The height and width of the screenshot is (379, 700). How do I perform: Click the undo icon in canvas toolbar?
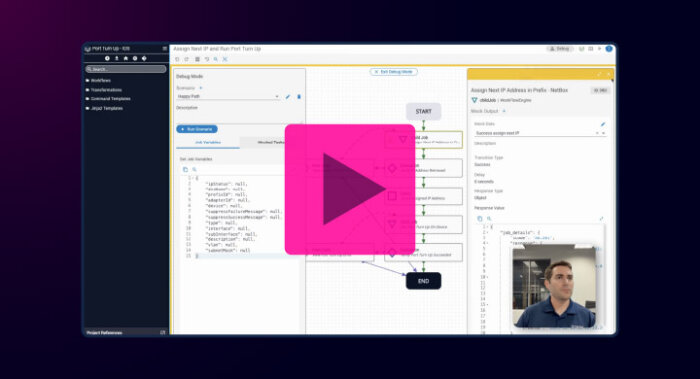pos(177,59)
